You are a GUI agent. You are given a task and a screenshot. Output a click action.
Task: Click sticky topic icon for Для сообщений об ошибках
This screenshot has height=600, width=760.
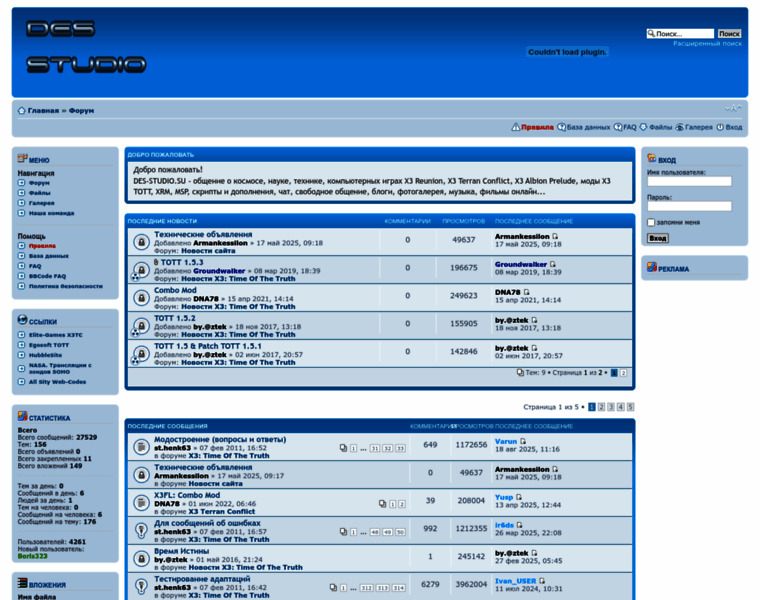[141, 531]
